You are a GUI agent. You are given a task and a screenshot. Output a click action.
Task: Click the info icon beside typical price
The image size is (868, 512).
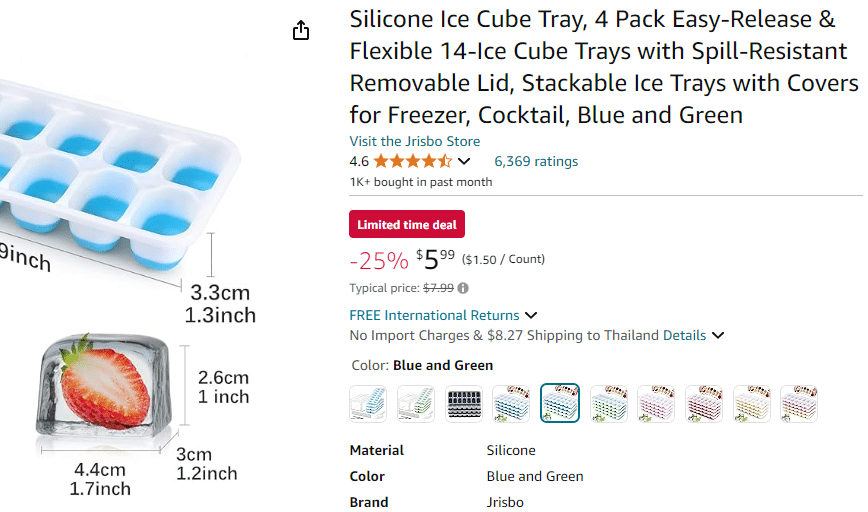(463, 288)
